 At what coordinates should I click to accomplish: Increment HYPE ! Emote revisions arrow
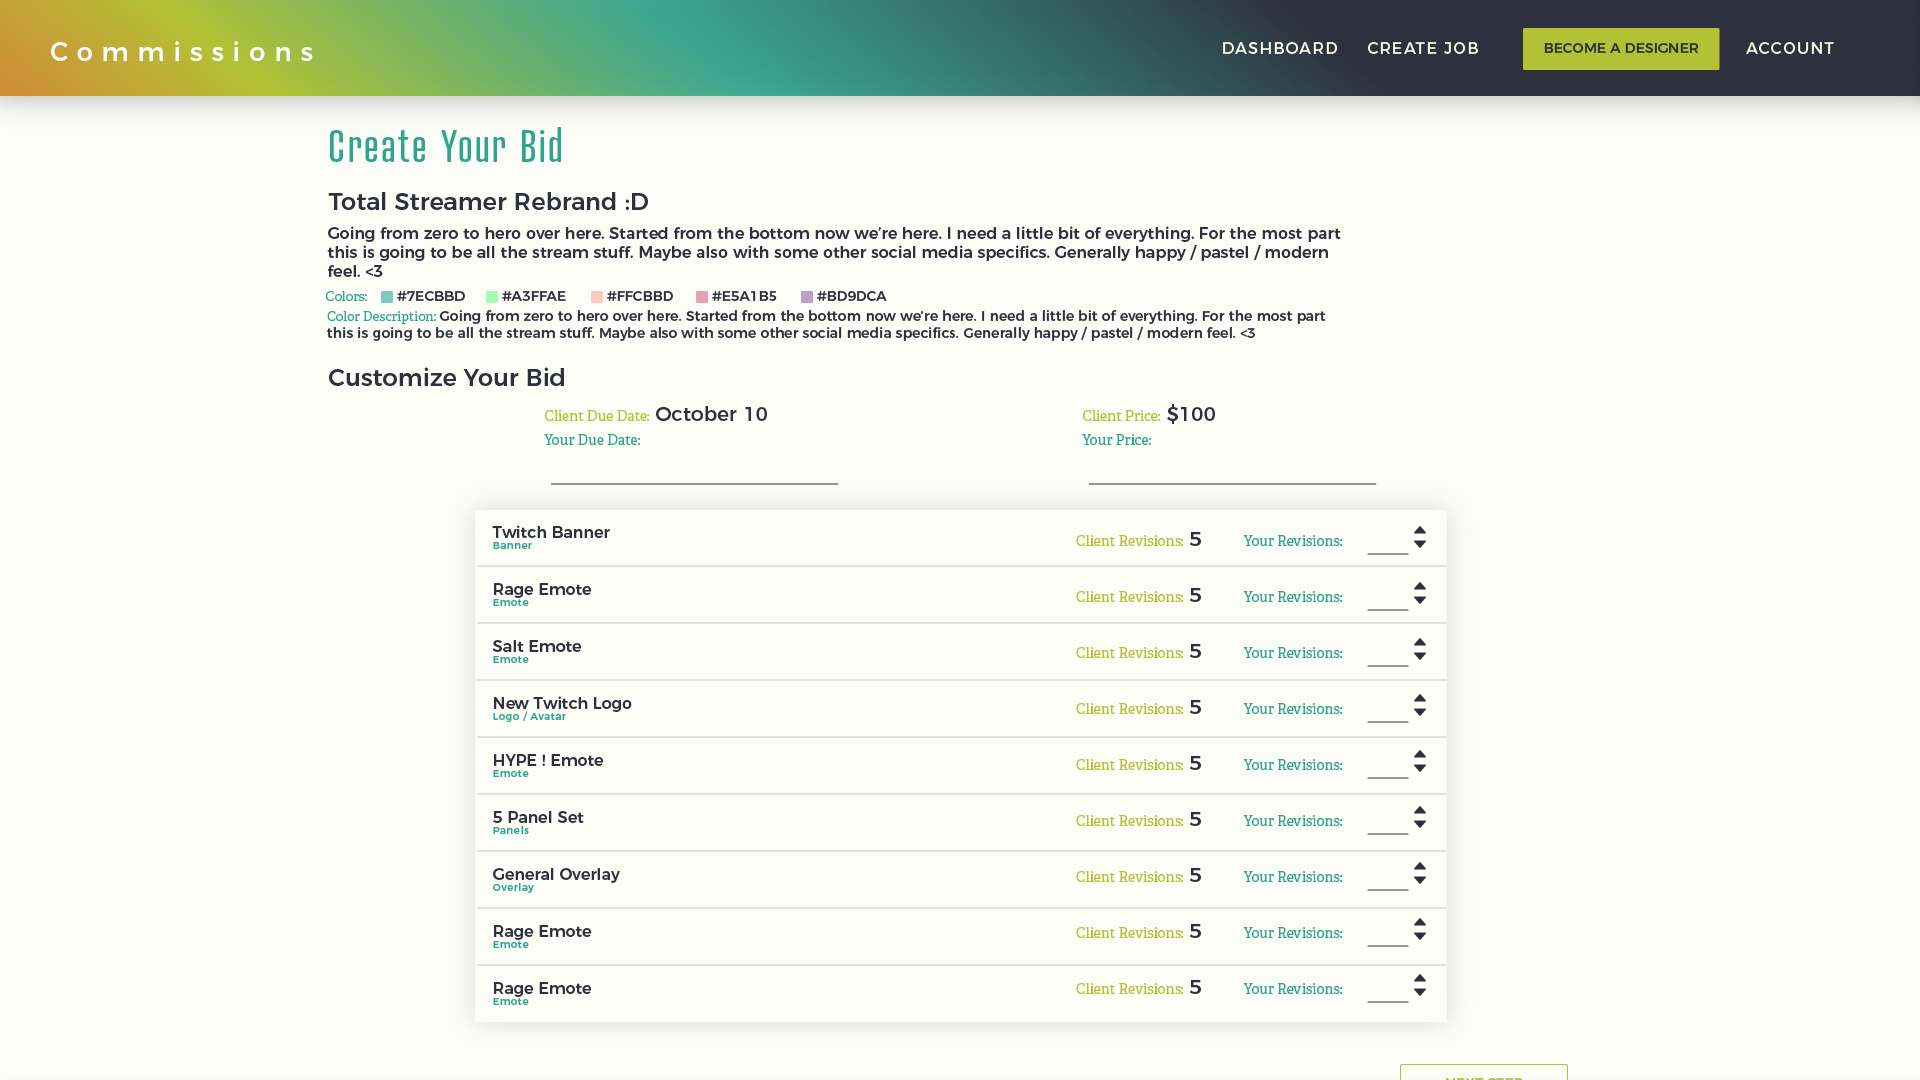coord(1419,755)
